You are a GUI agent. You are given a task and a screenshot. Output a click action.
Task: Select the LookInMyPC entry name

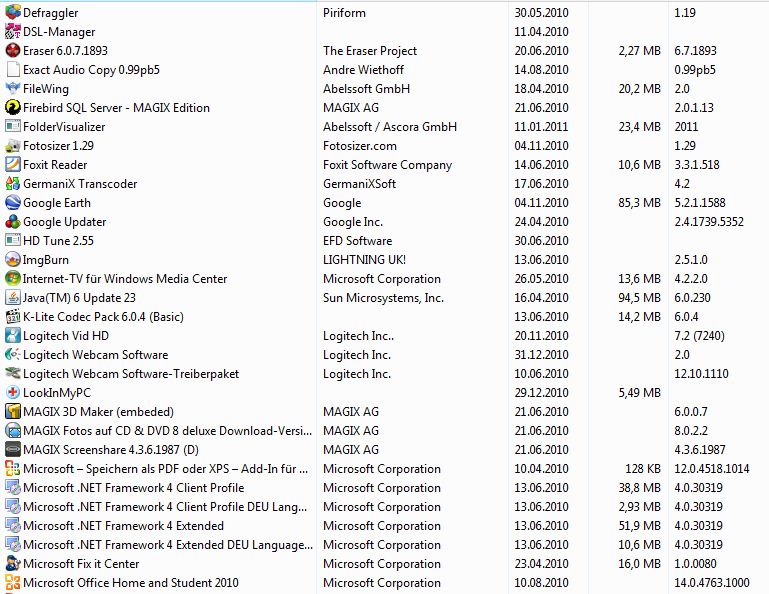click(56, 393)
